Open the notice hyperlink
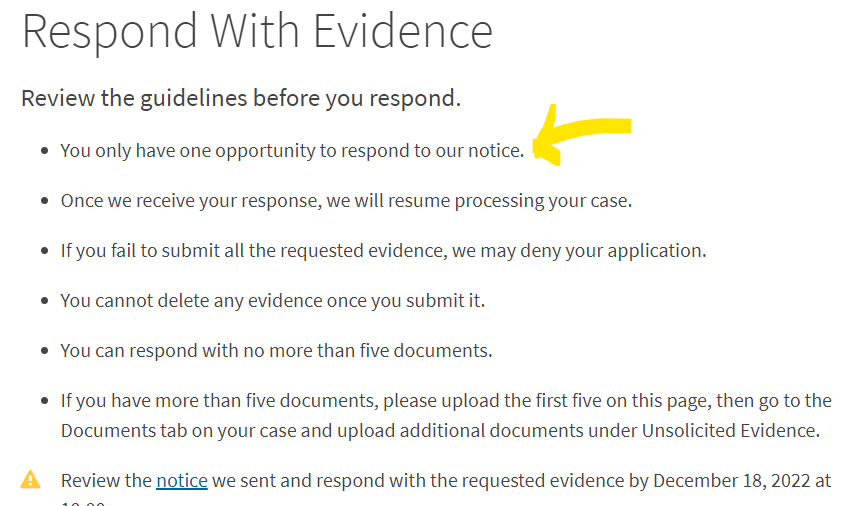The image size is (862, 506). pyautogui.click(x=182, y=481)
